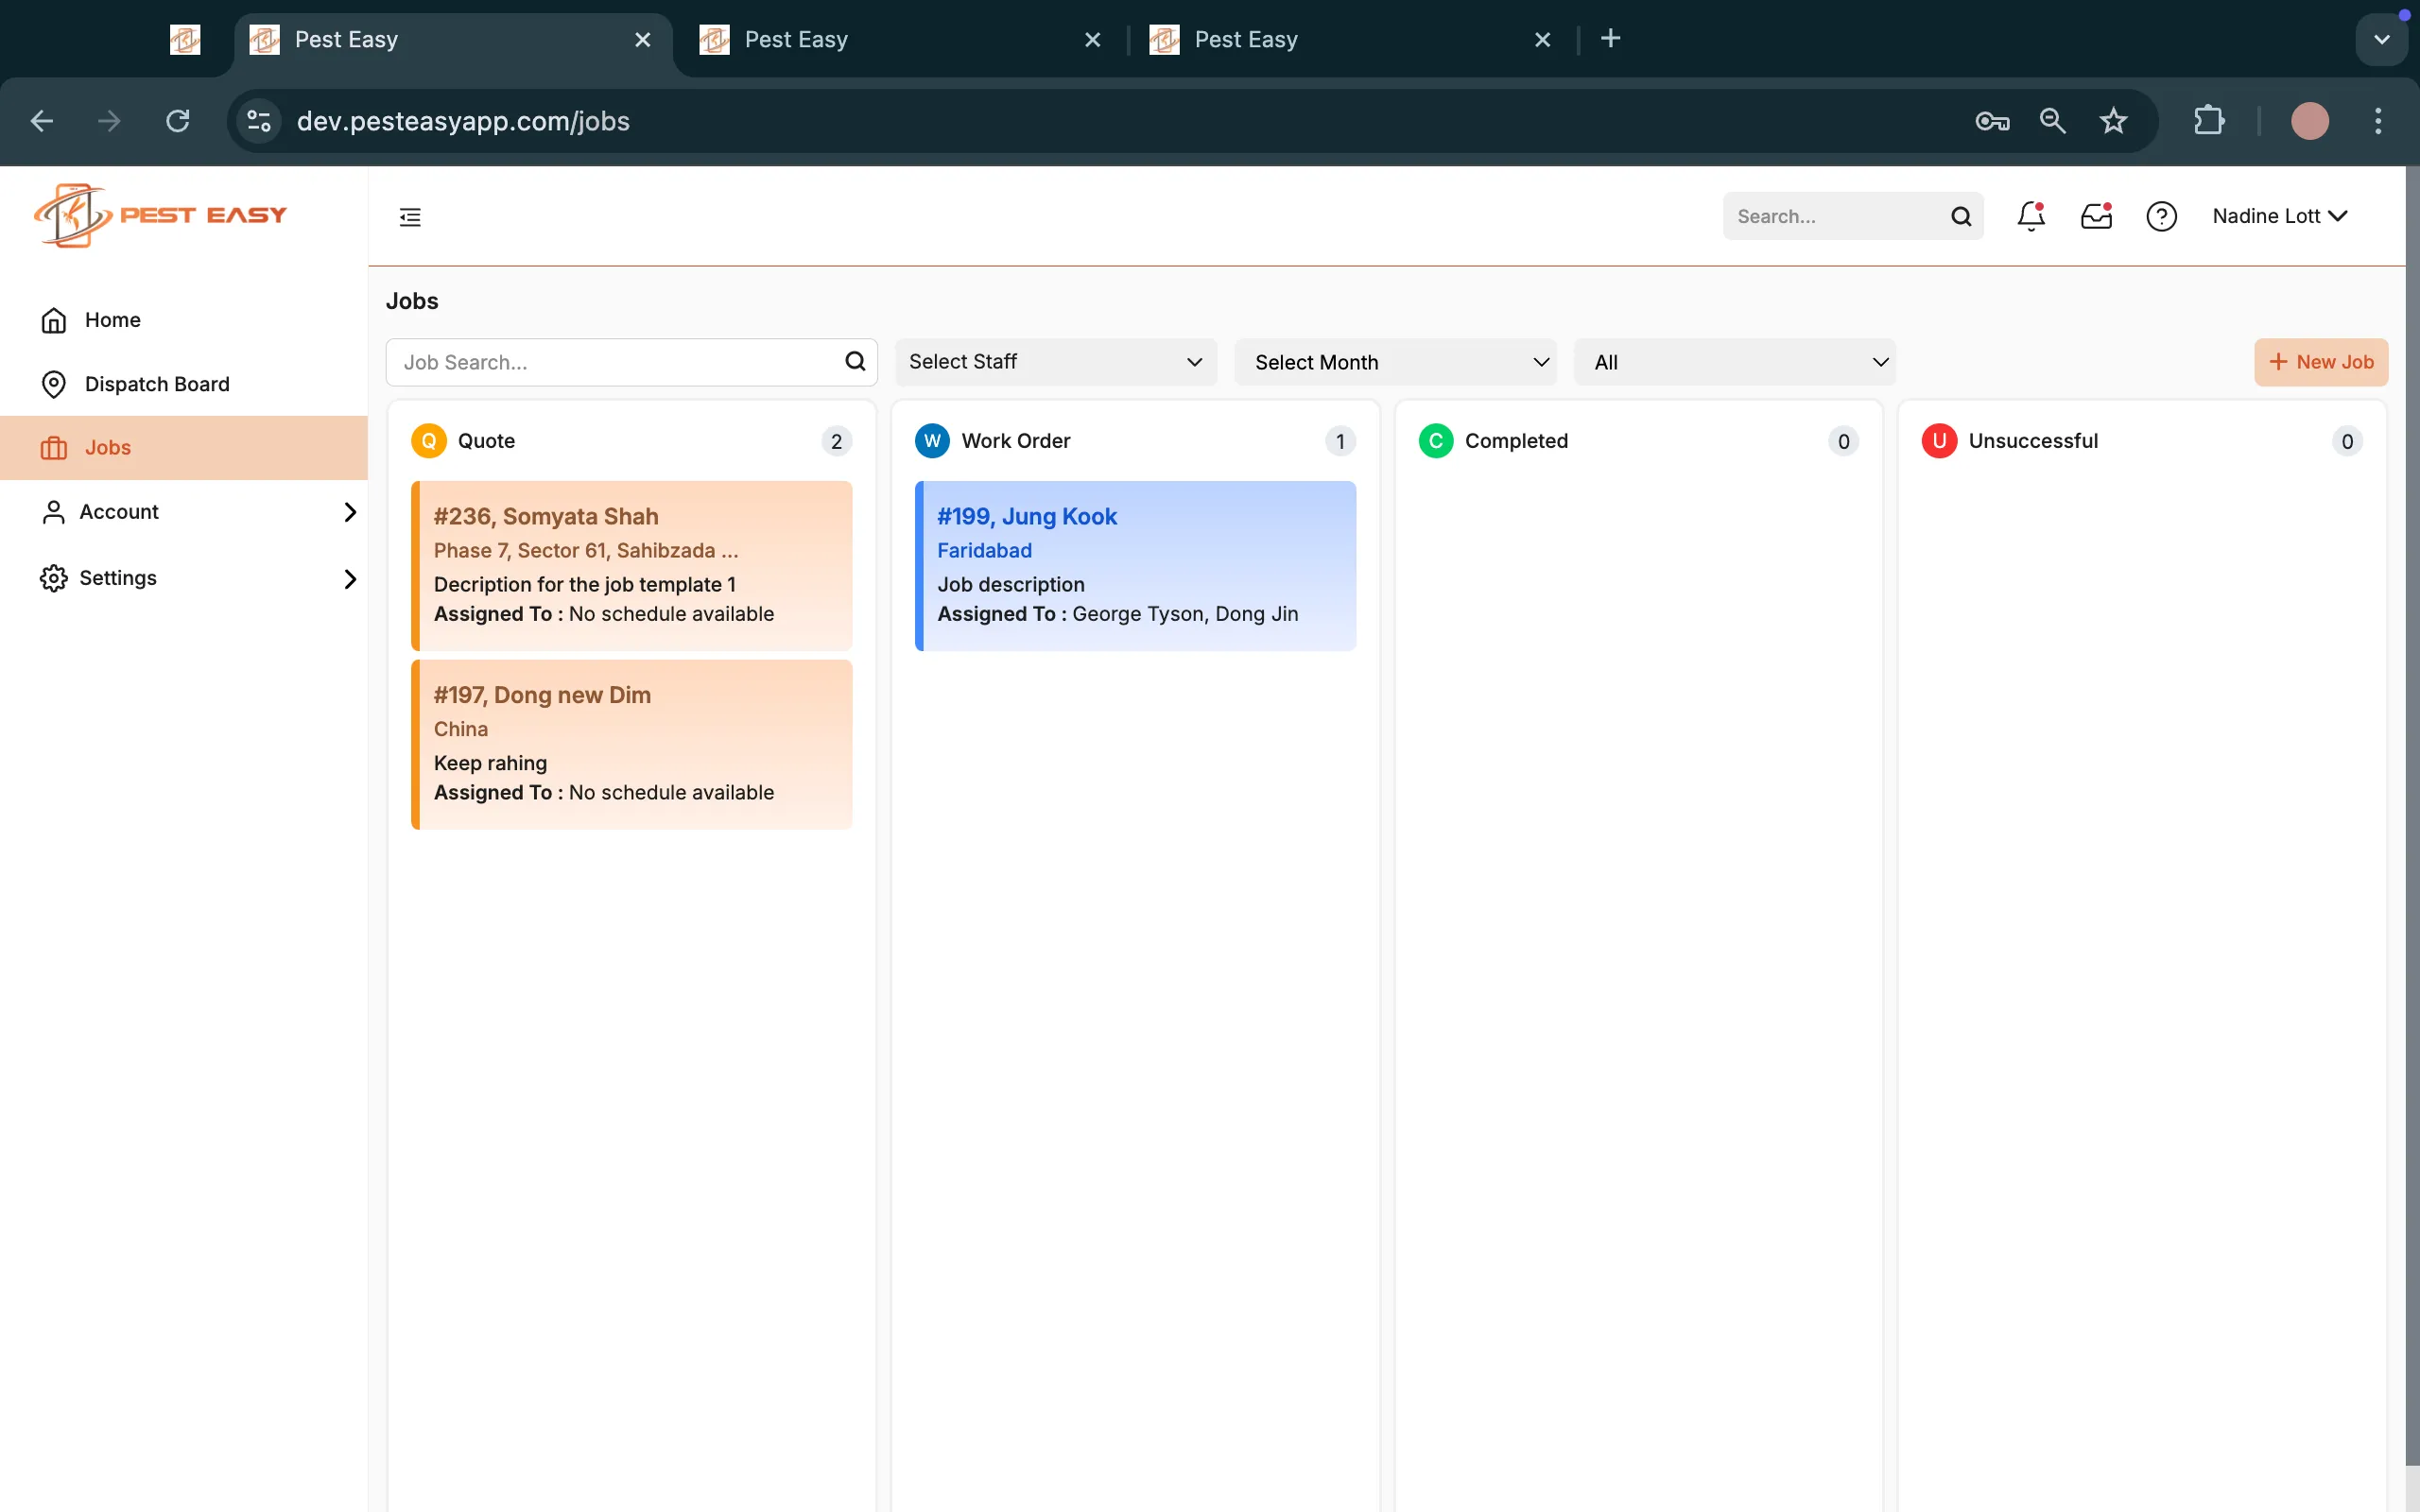Viewport: 2420px width, 1512px height.
Task: Open the All filter dropdown
Action: pyautogui.click(x=1734, y=362)
